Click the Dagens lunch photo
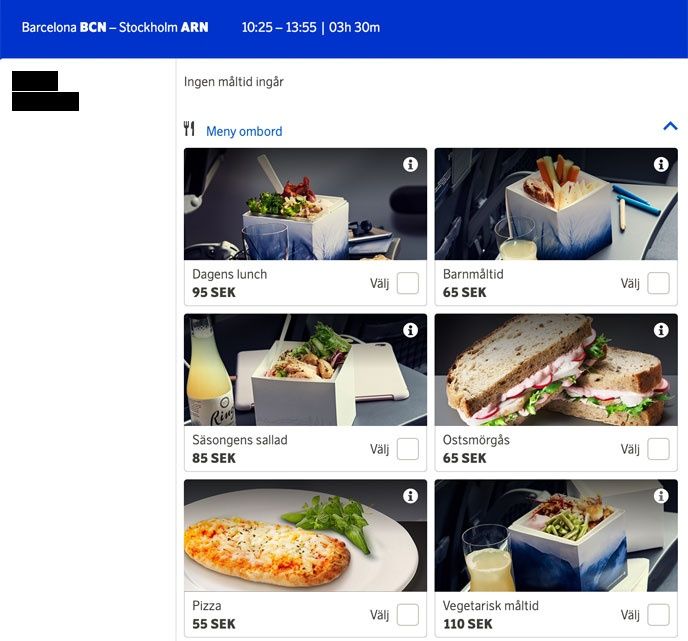The image size is (688, 641). (305, 204)
